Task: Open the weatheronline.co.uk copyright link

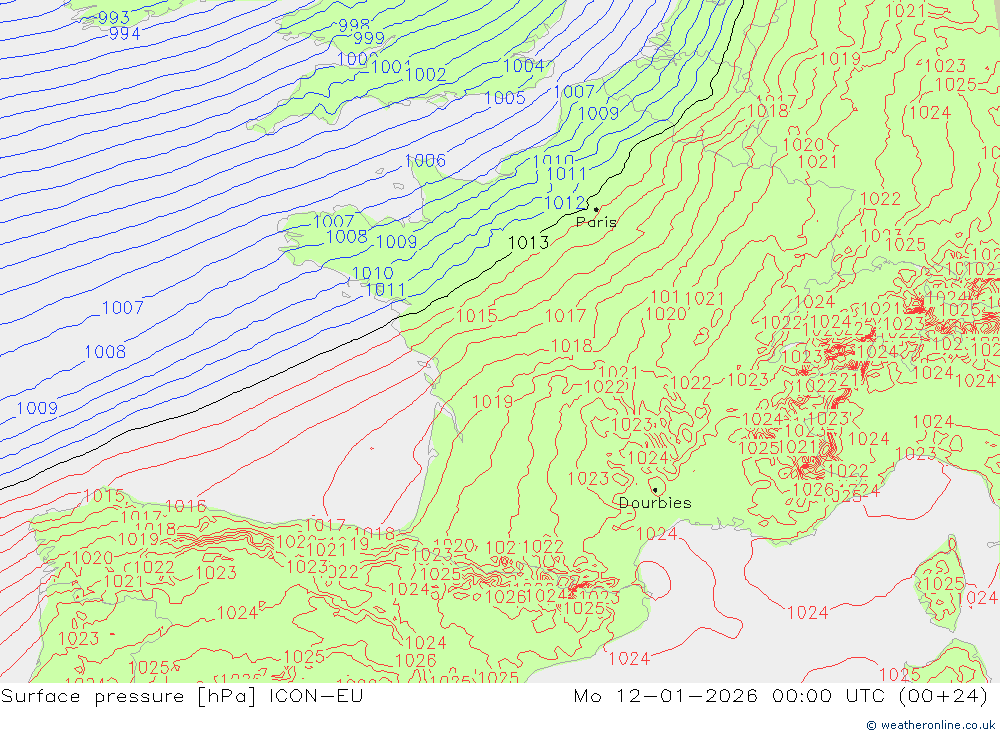Action: 930,725
